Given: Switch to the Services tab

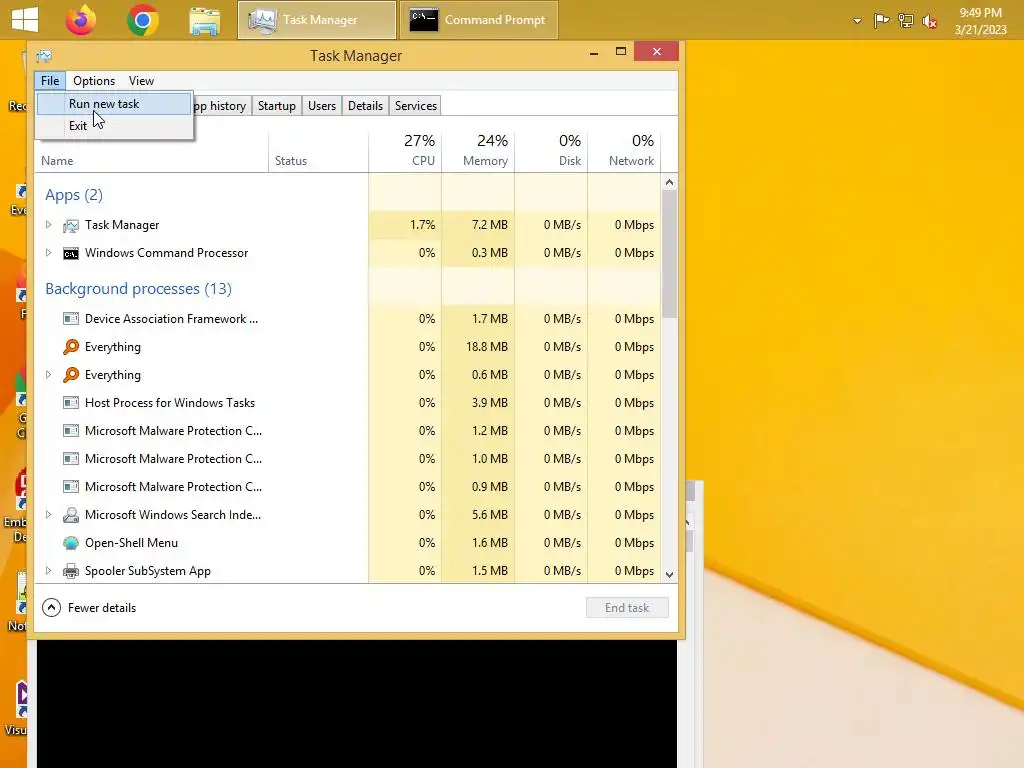Looking at the screenshot, I should [415, 106].
